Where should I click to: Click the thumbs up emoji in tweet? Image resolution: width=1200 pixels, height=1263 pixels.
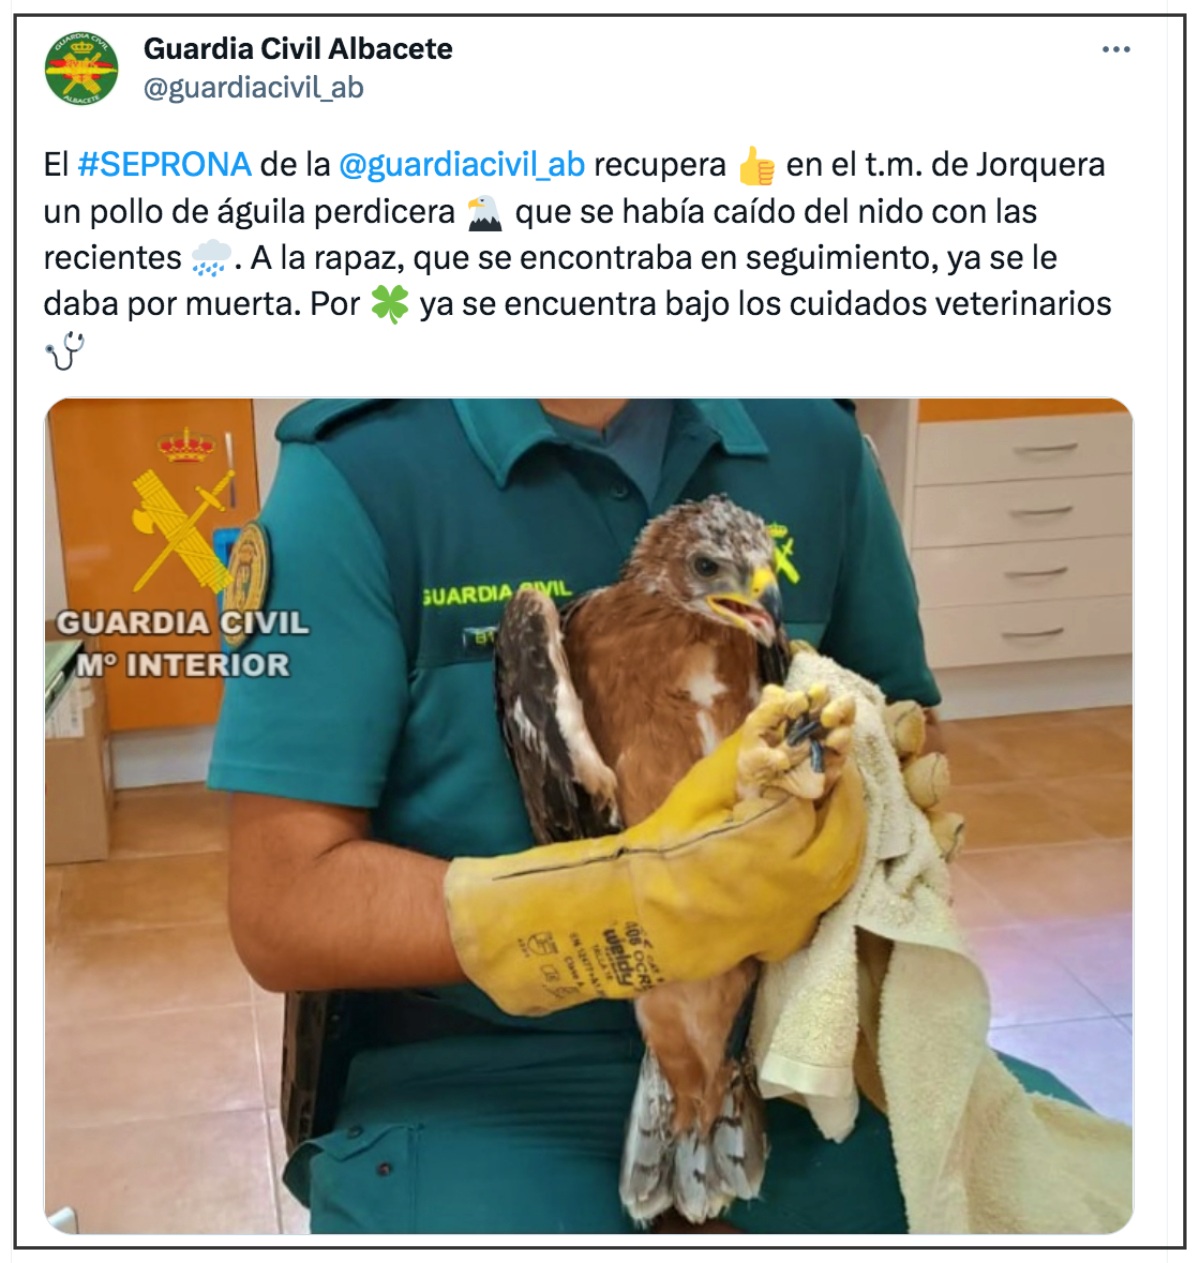click(756, 166)
